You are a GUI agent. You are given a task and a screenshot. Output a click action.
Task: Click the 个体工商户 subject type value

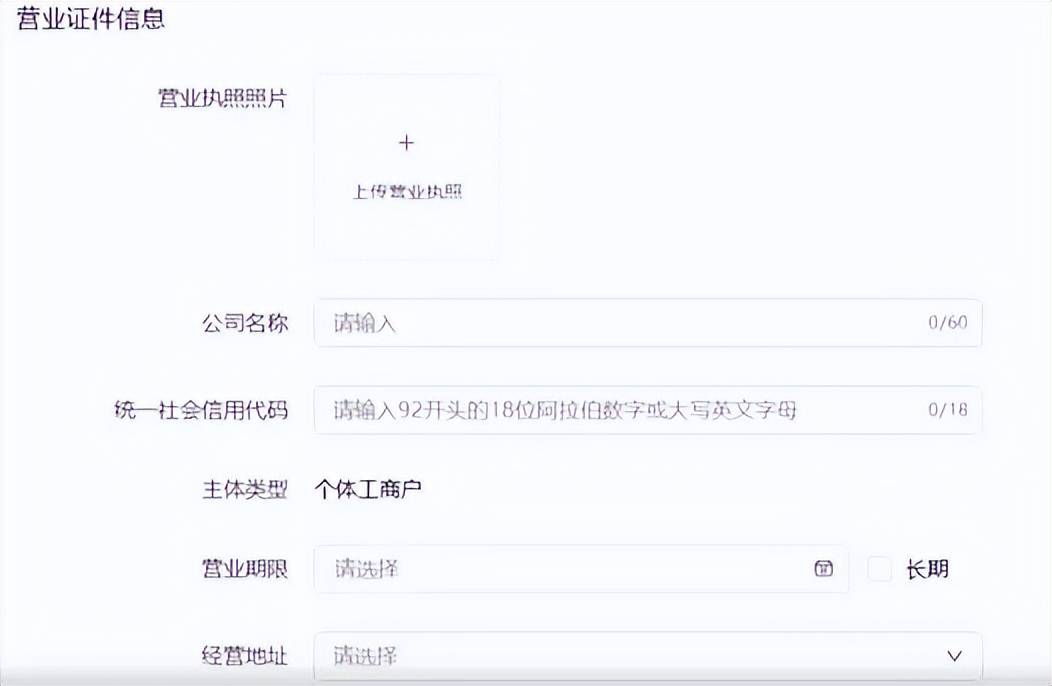pos(370,490)
